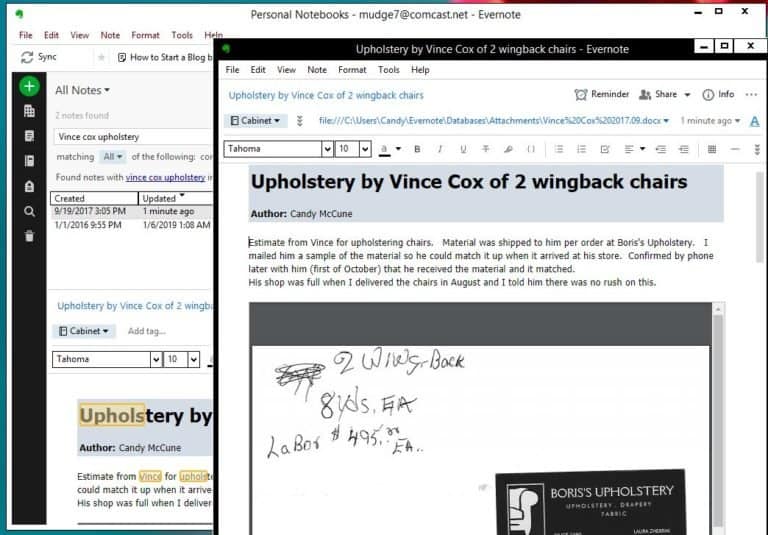Viewport: 768px width, 535px height.
Task: Open the Cabinet notebook dropdown in main window
Action: pyautogui.click(x=84, y=331)
